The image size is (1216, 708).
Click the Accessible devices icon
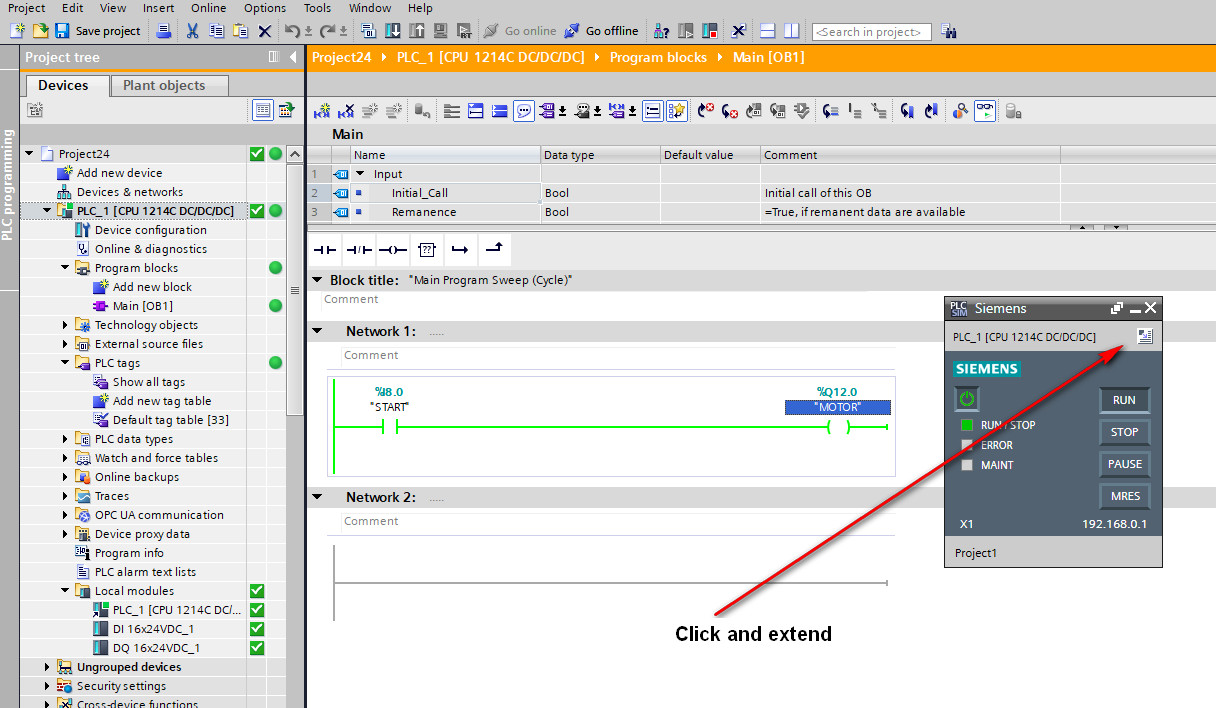(x=662, y=31)
